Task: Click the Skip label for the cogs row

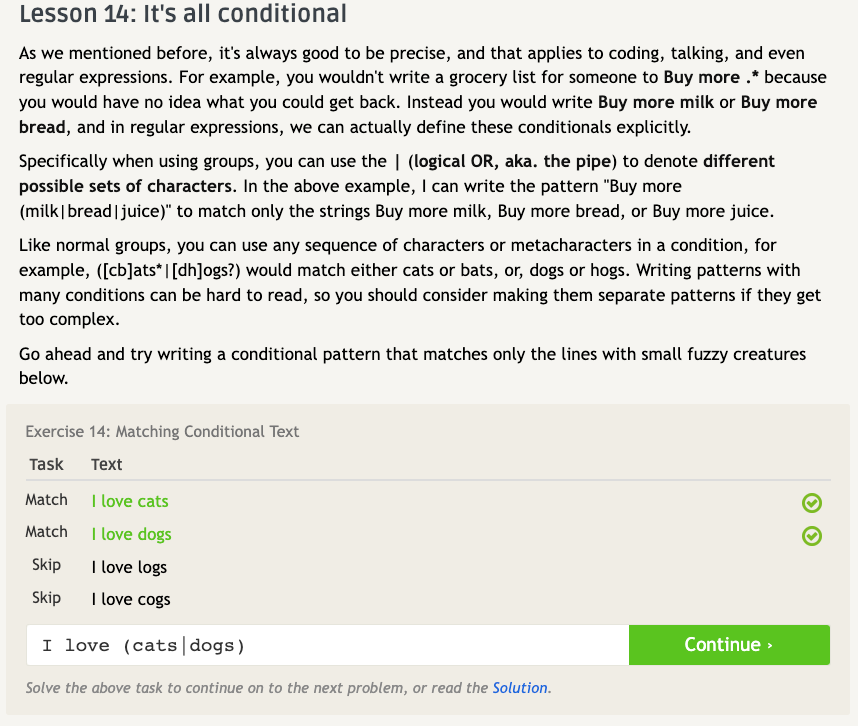Action: 46,598
